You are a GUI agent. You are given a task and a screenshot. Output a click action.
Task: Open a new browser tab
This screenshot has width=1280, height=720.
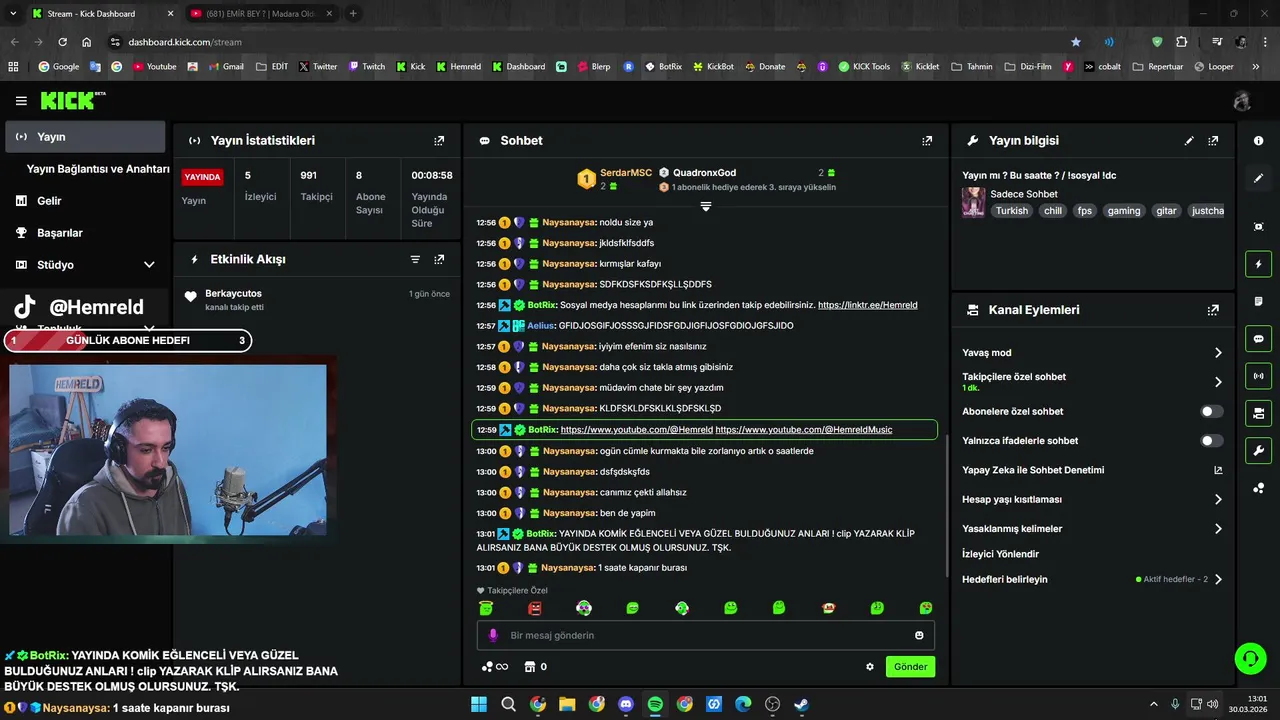[x=353, y=14]
